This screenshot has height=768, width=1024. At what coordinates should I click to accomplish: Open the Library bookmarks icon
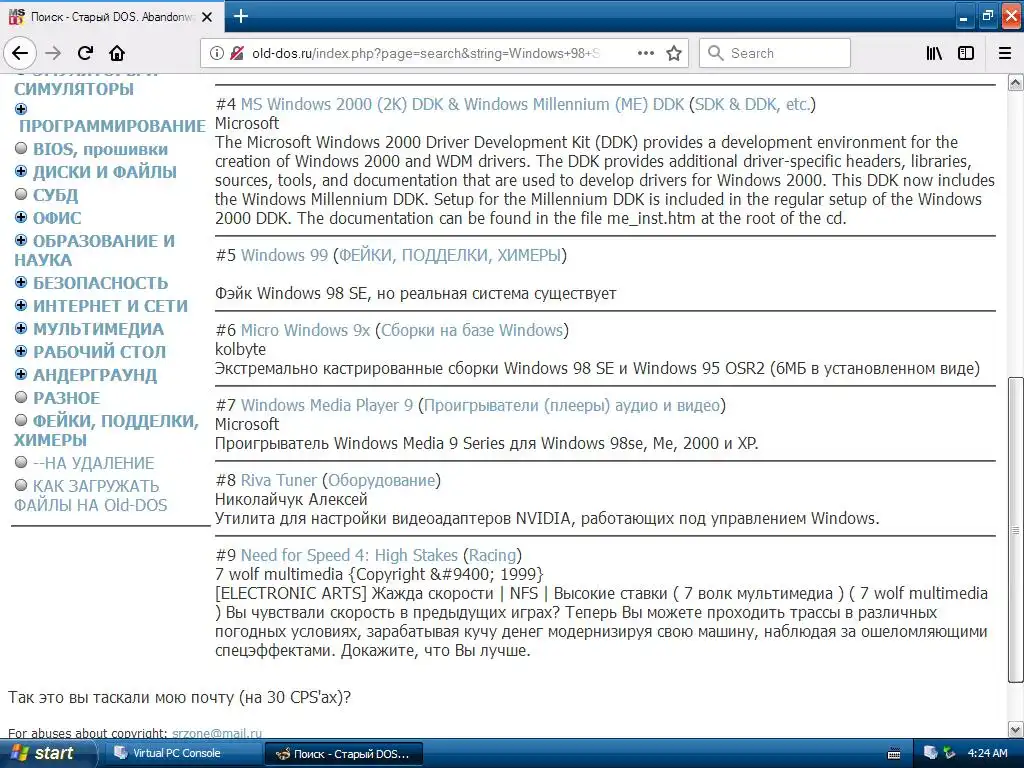[934, 54]
